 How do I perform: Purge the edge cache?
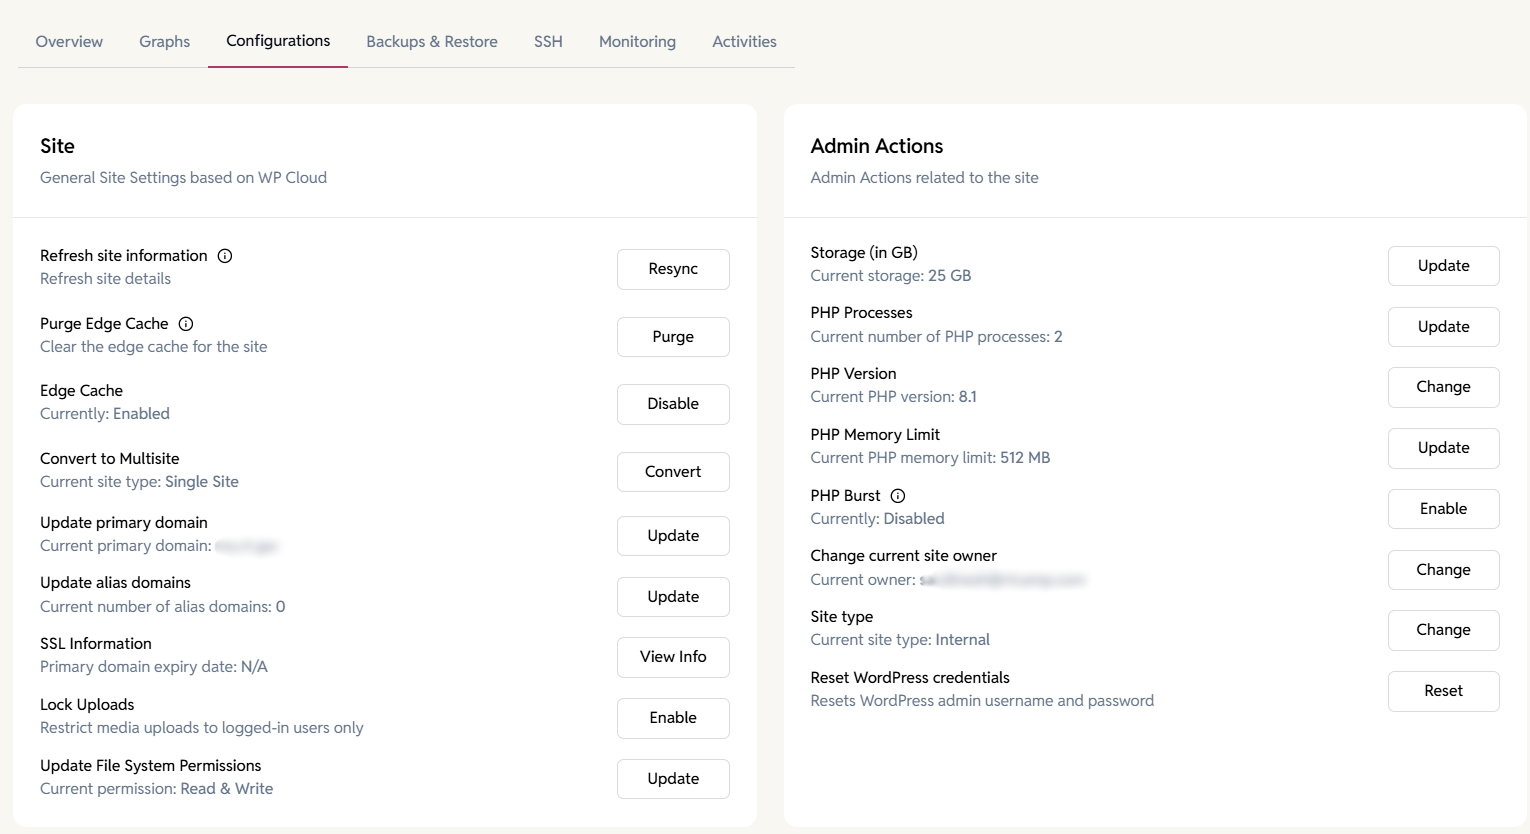coord(673,337)
